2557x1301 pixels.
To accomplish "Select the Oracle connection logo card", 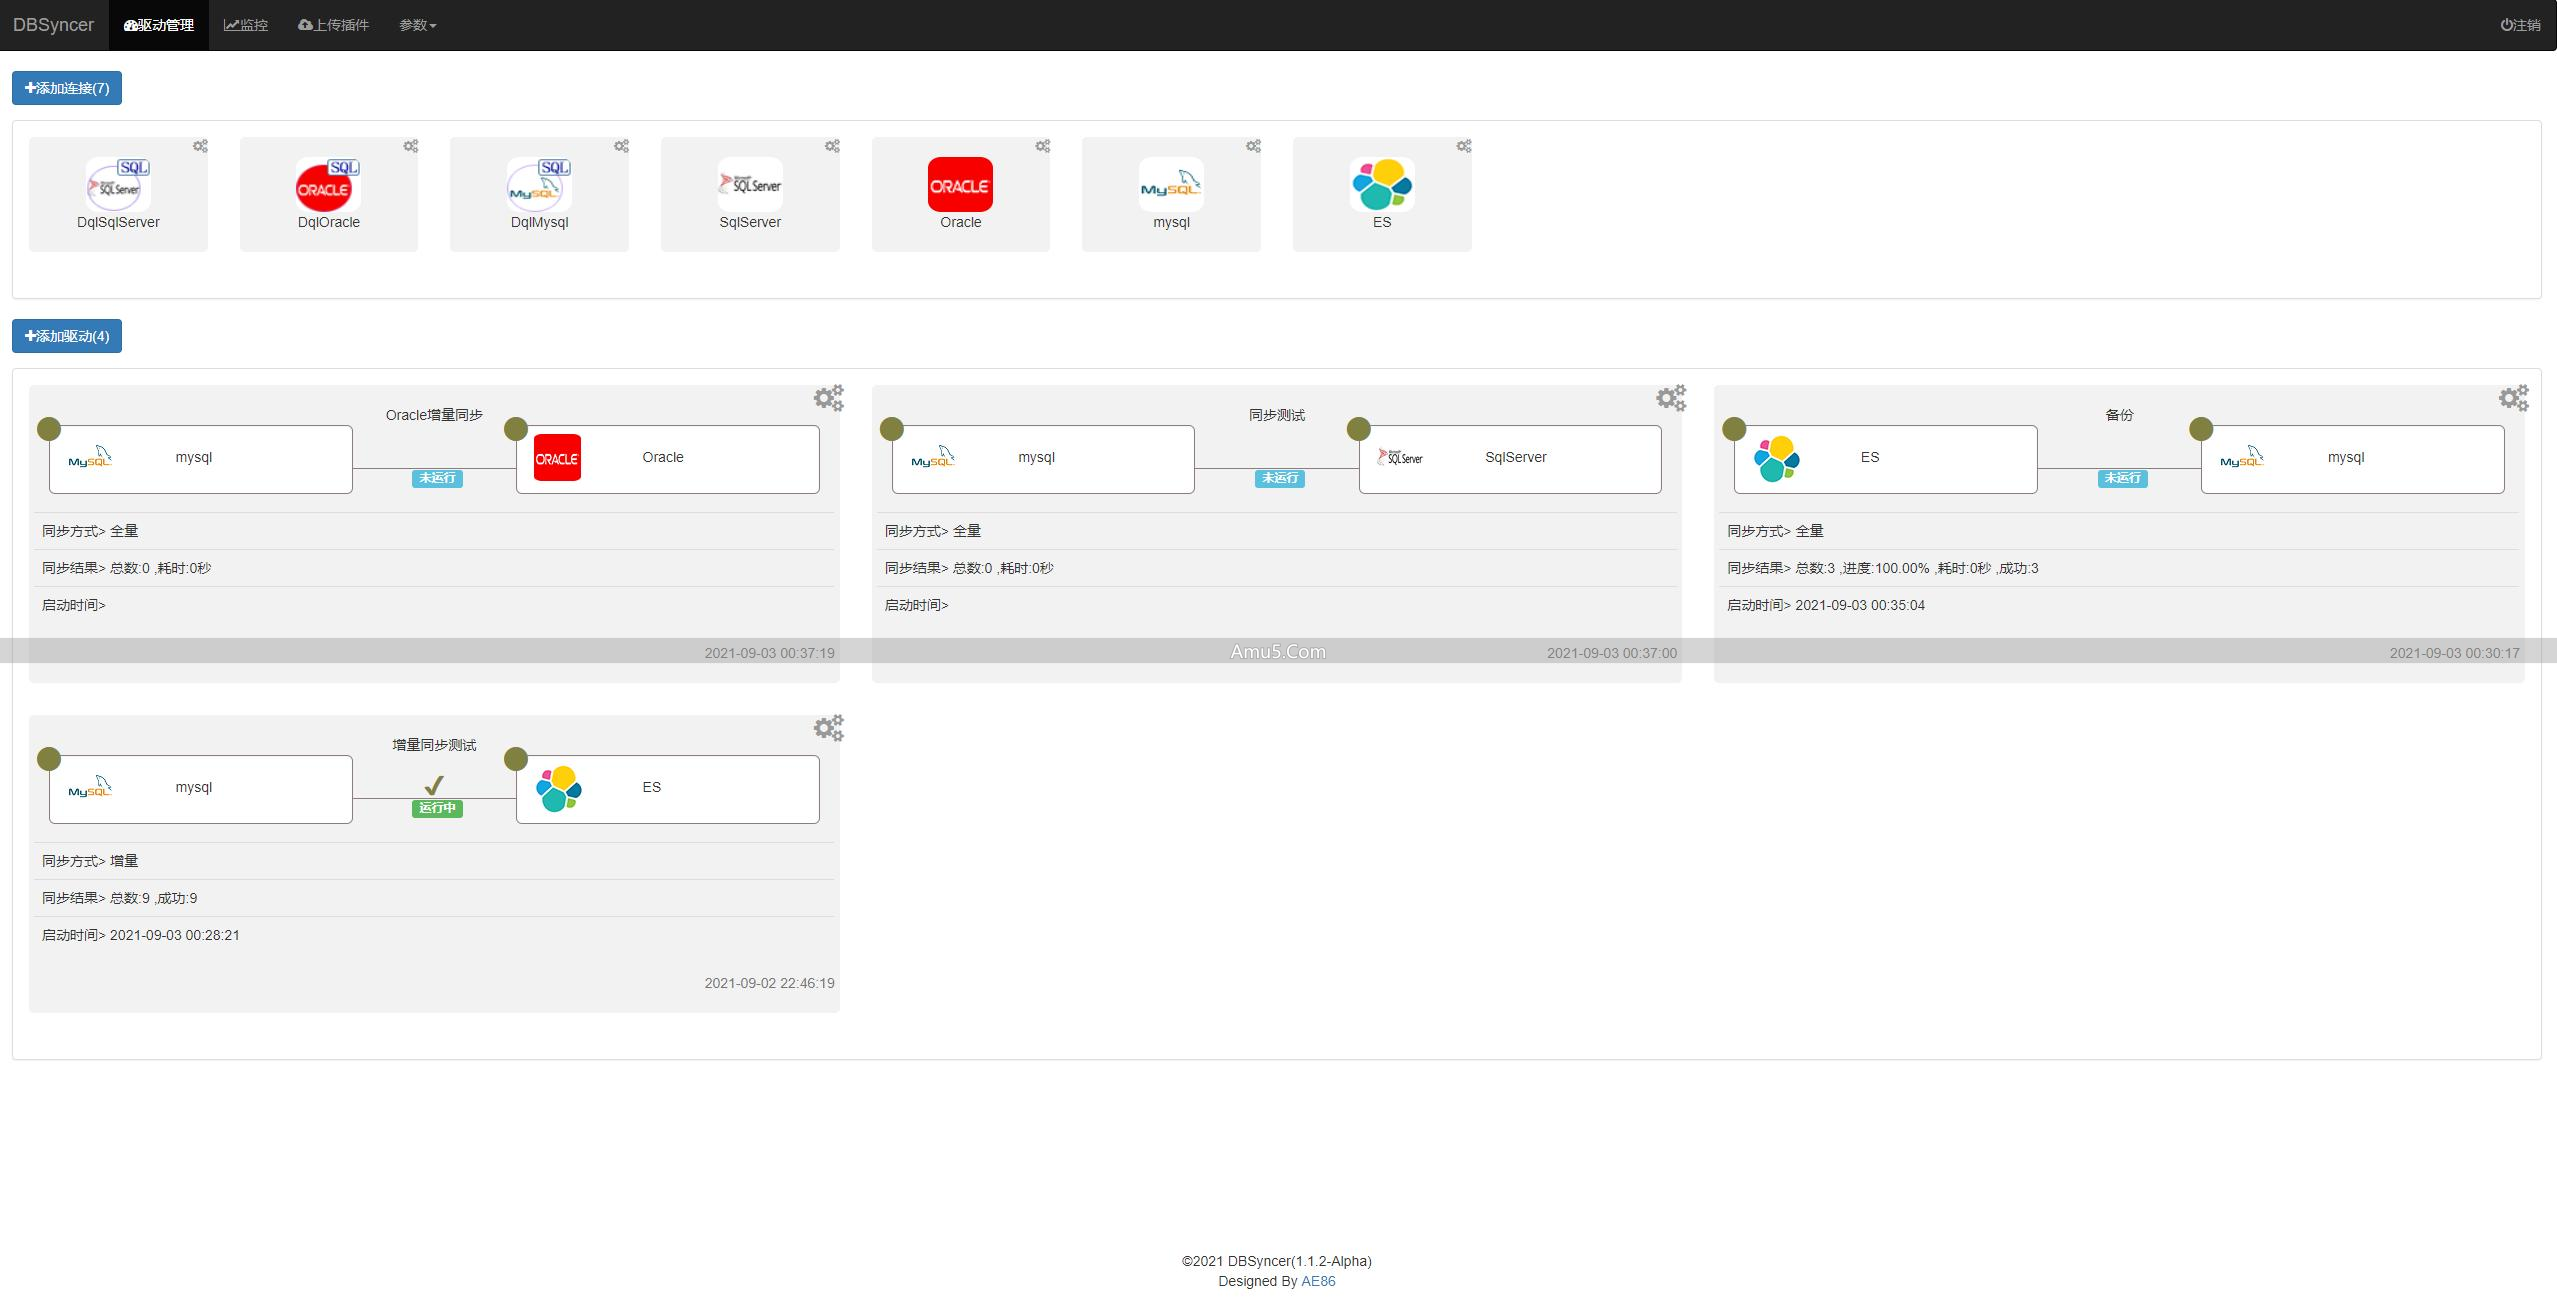I will 960,185.
